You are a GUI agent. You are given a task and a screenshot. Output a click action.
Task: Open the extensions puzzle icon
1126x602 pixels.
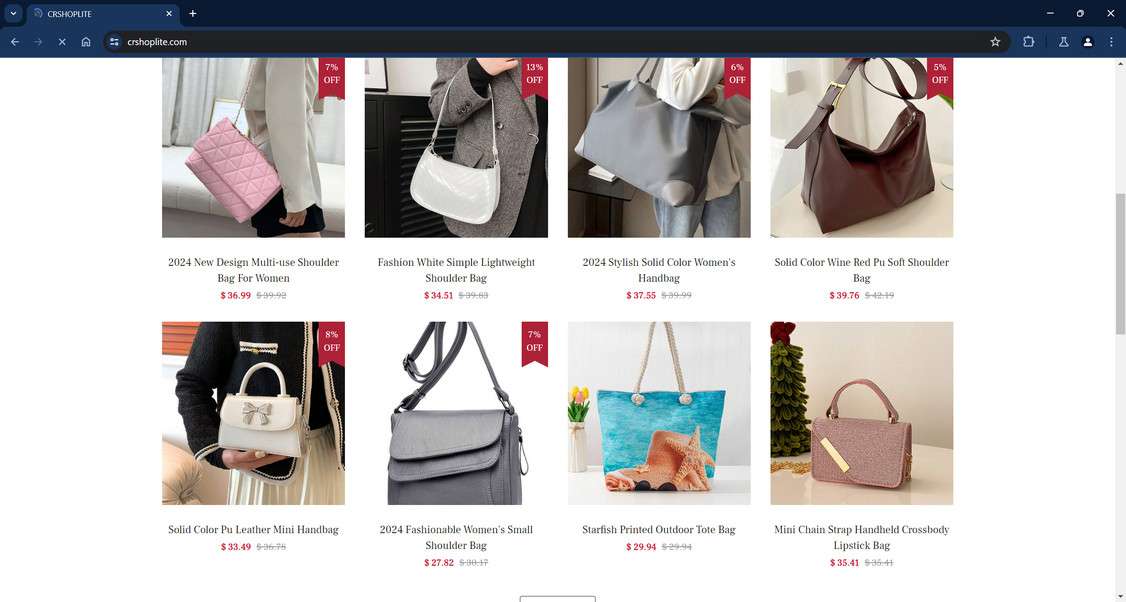[1028, 42]
